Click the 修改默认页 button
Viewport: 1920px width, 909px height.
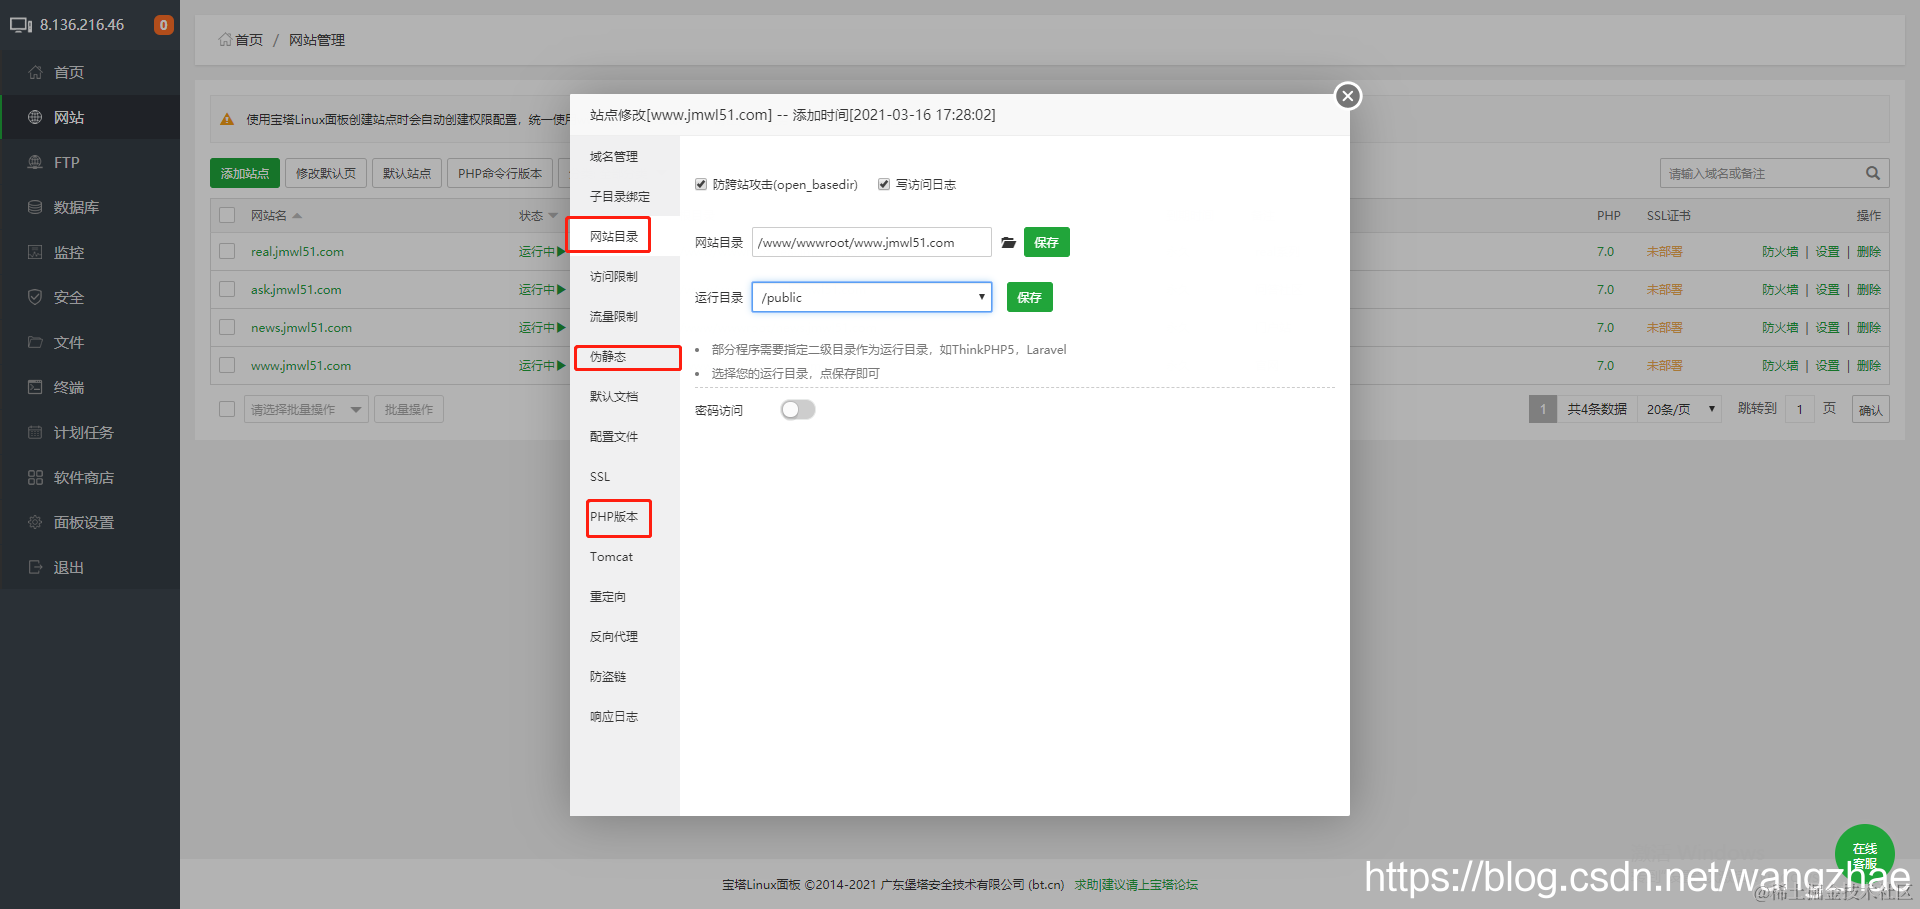pyautogui.click(x=326, y=173)
